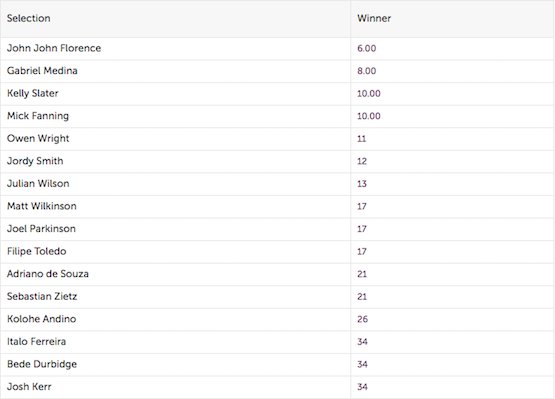Click the 17 odds for Joel Parkinson
The width and height of the screenshot is (555, 399).
tap(362, 229)
